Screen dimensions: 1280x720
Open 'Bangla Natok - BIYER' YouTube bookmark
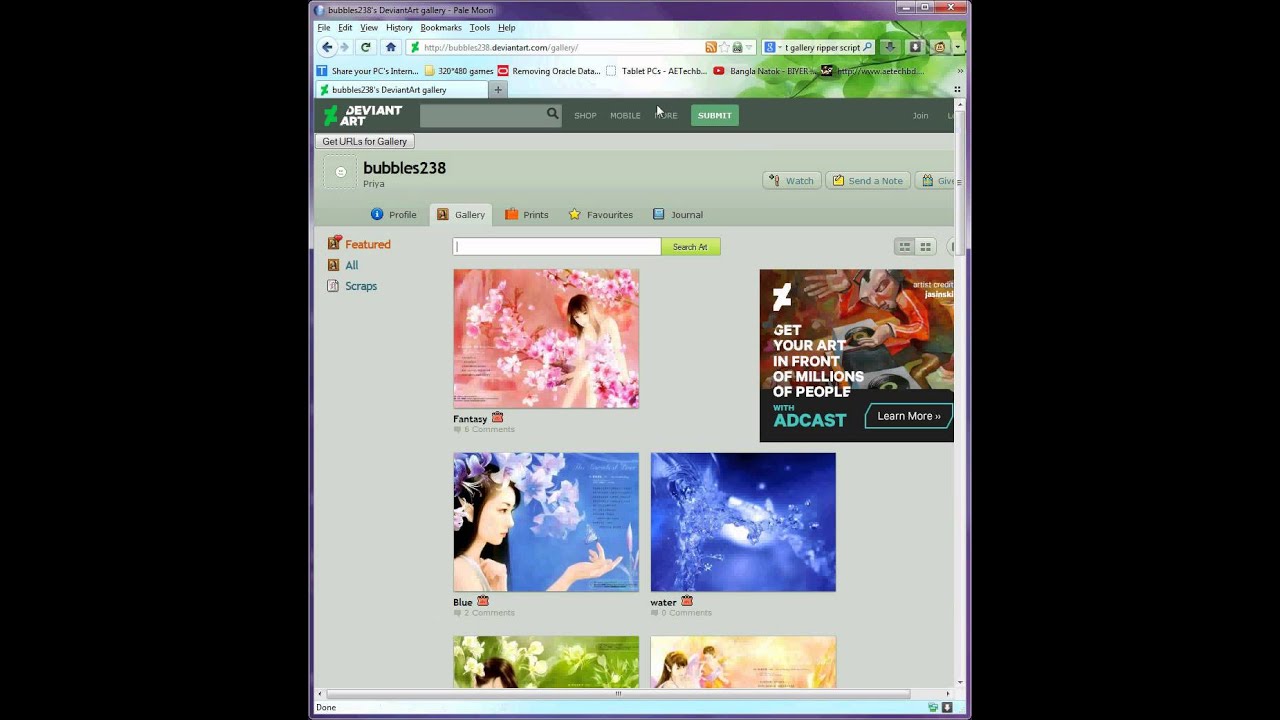coord(765,71)
